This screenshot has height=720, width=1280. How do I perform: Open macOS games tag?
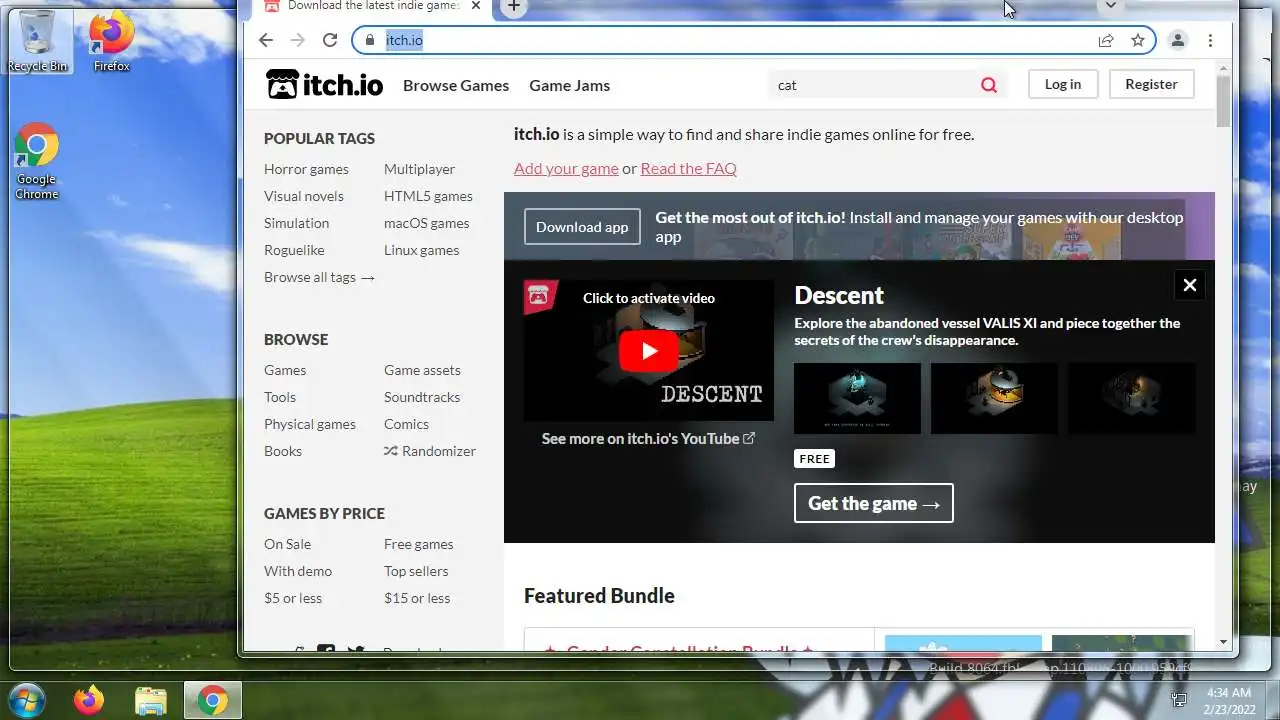pyautogui.click(x=426, y=223)
